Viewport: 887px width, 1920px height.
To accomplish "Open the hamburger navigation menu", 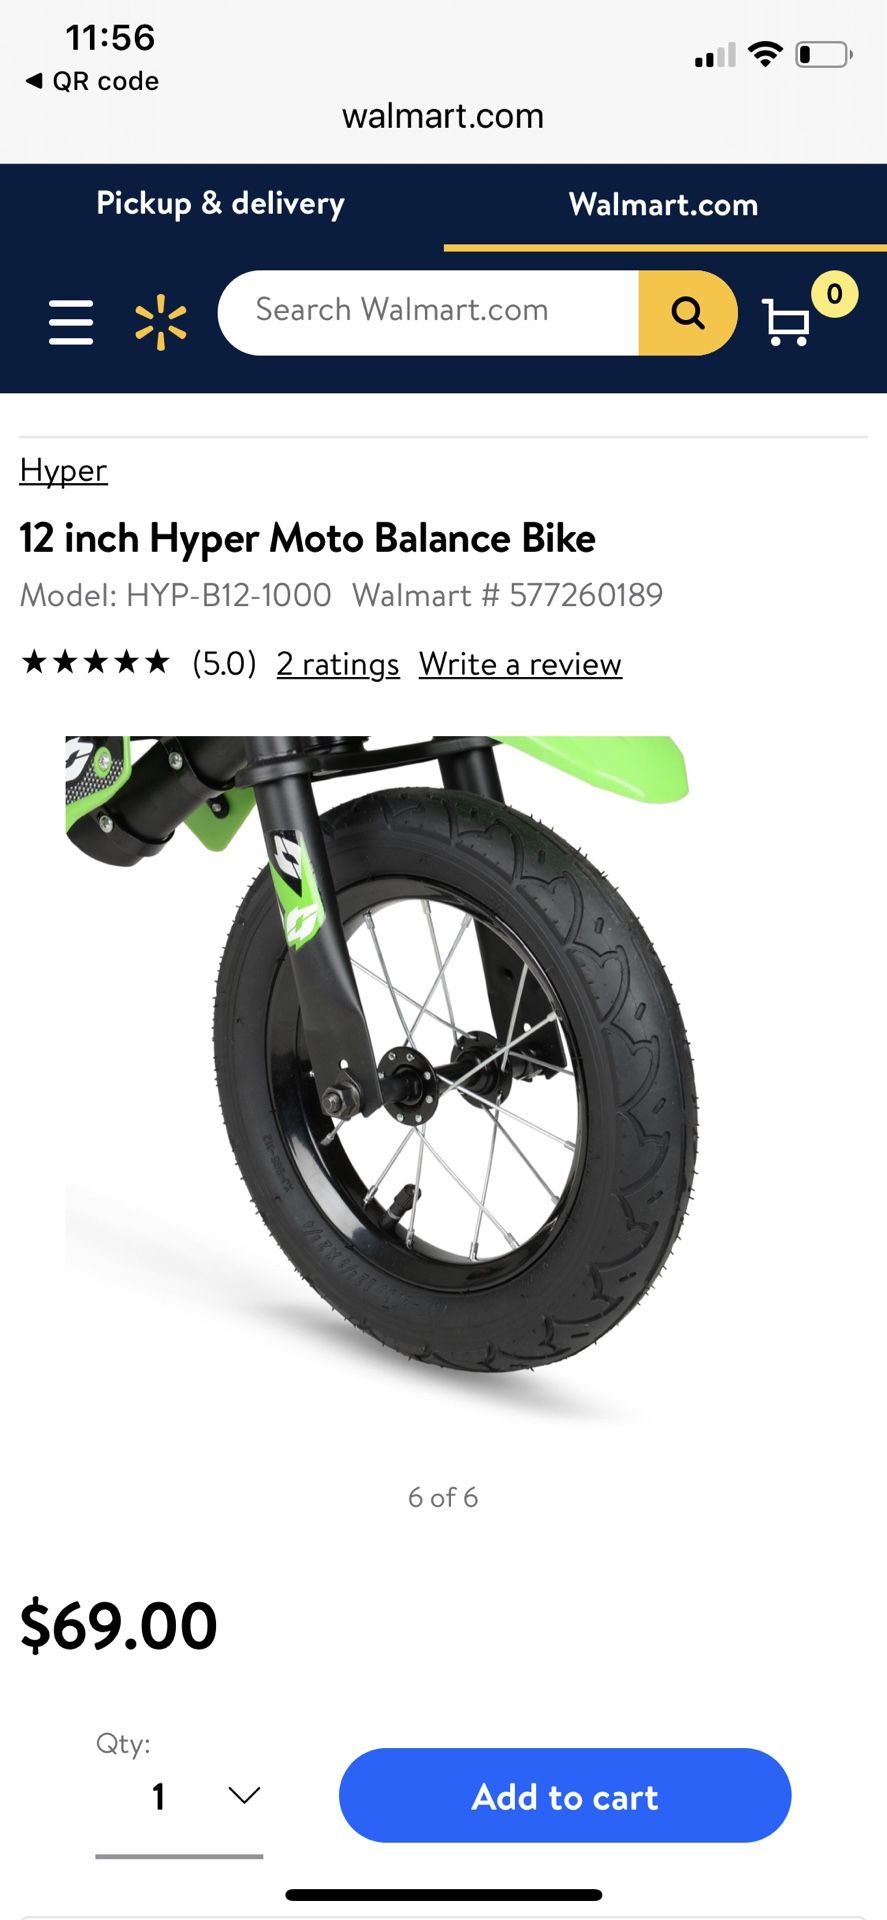I will tap(71, 322).
